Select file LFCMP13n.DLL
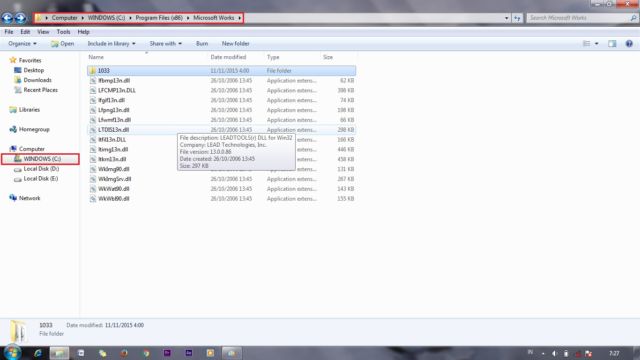 pos(117,91)
